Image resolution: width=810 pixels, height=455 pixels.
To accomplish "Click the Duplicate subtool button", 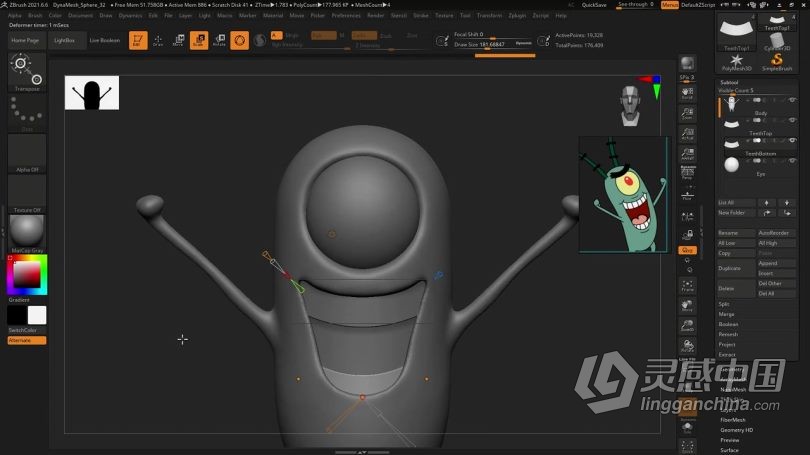I will 736,268.
